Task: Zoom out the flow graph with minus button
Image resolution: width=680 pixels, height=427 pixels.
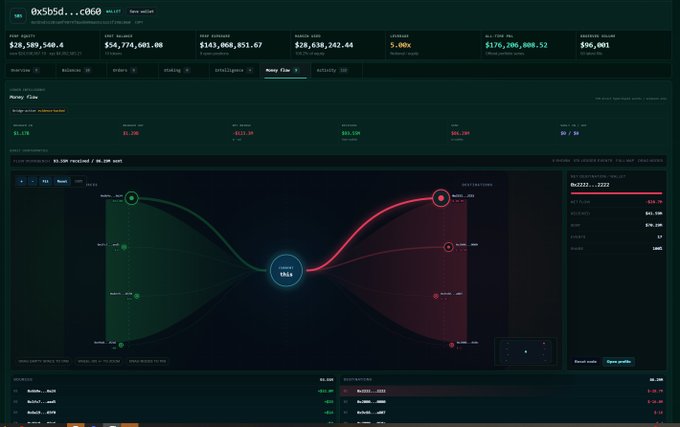Action: 33,181
